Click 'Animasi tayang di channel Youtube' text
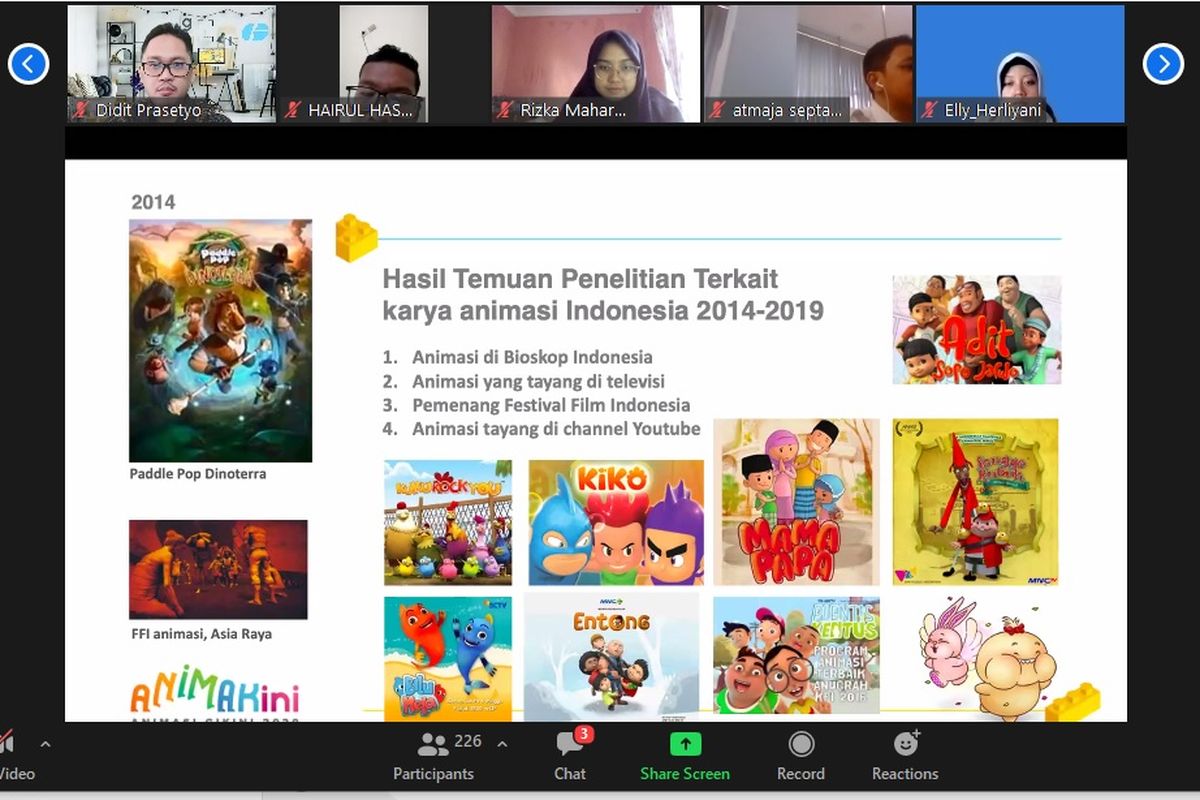Screen dimensions: 1200x800 [x=556, y=429]
